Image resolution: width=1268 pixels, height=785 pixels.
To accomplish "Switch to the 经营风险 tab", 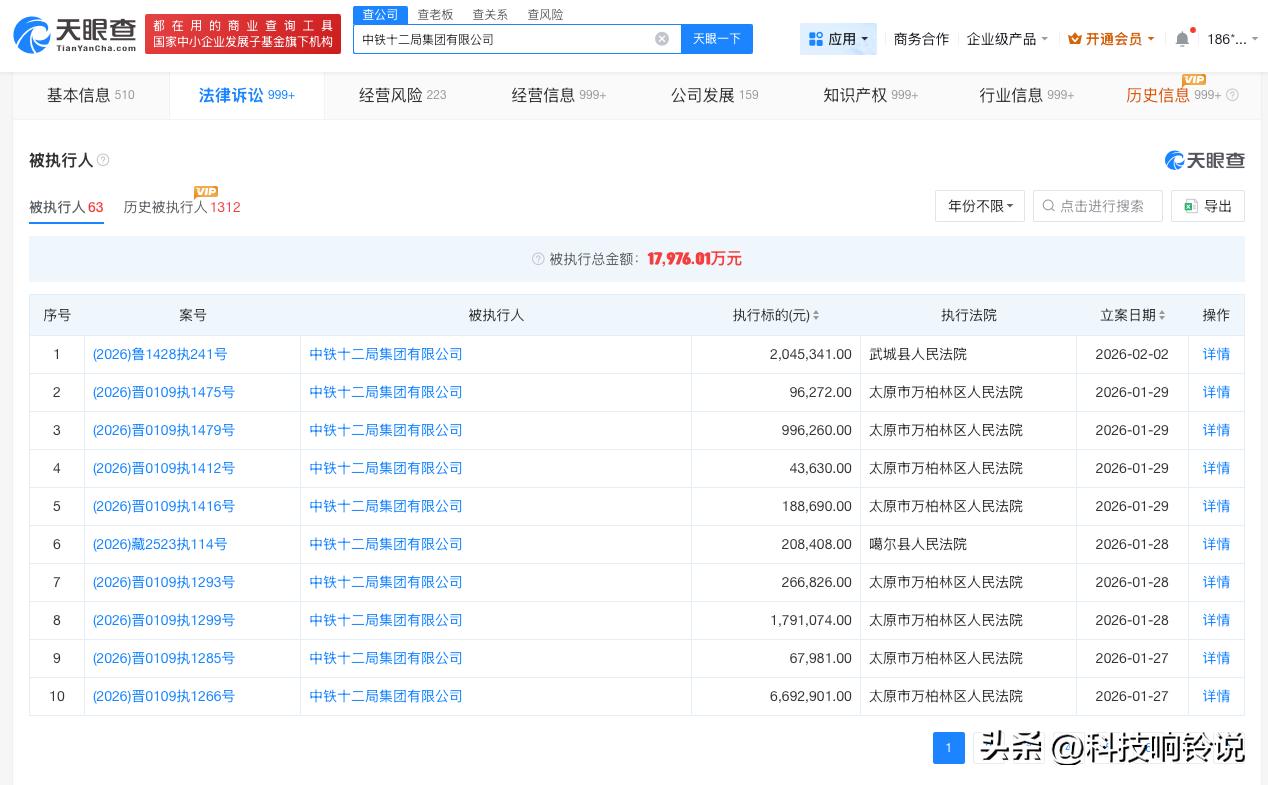I will point(402,96).
